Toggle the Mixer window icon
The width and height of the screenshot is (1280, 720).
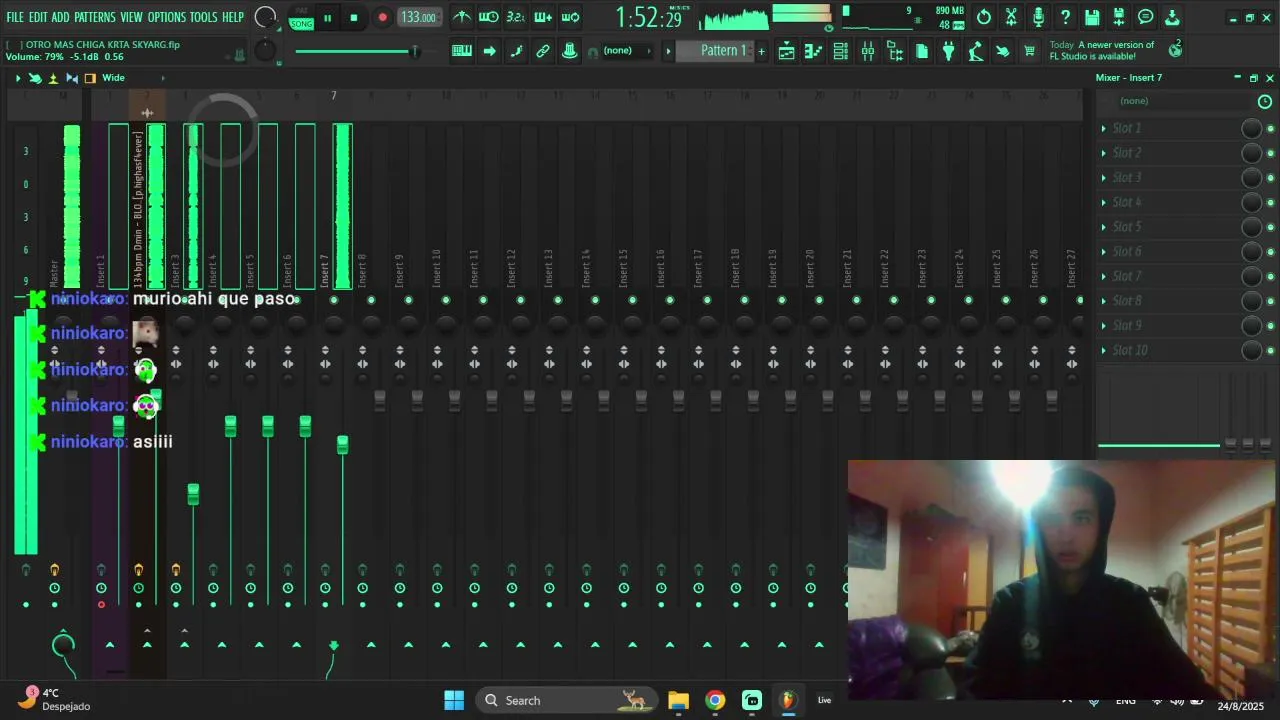(x=868, y=51)
